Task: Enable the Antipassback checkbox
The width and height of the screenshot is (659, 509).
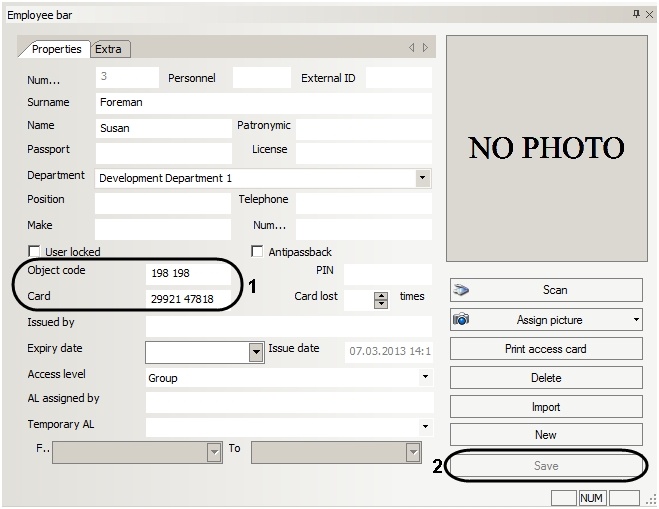Action: tap(257, 251)
